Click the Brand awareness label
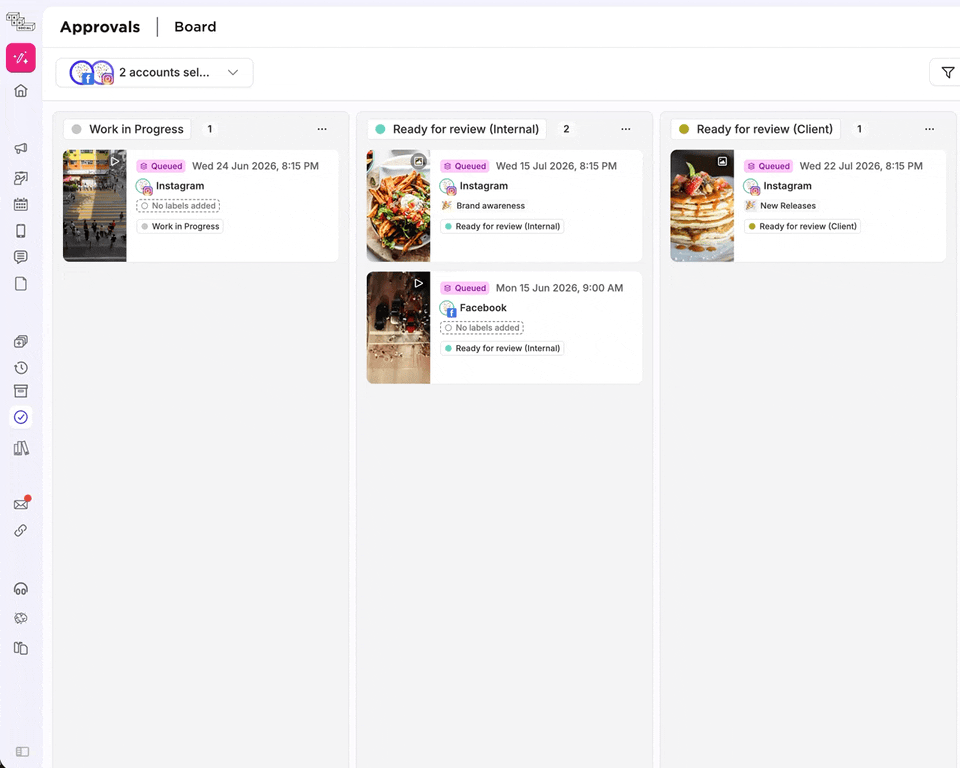This screenshot has width=960, height=768. click(484, 206)
